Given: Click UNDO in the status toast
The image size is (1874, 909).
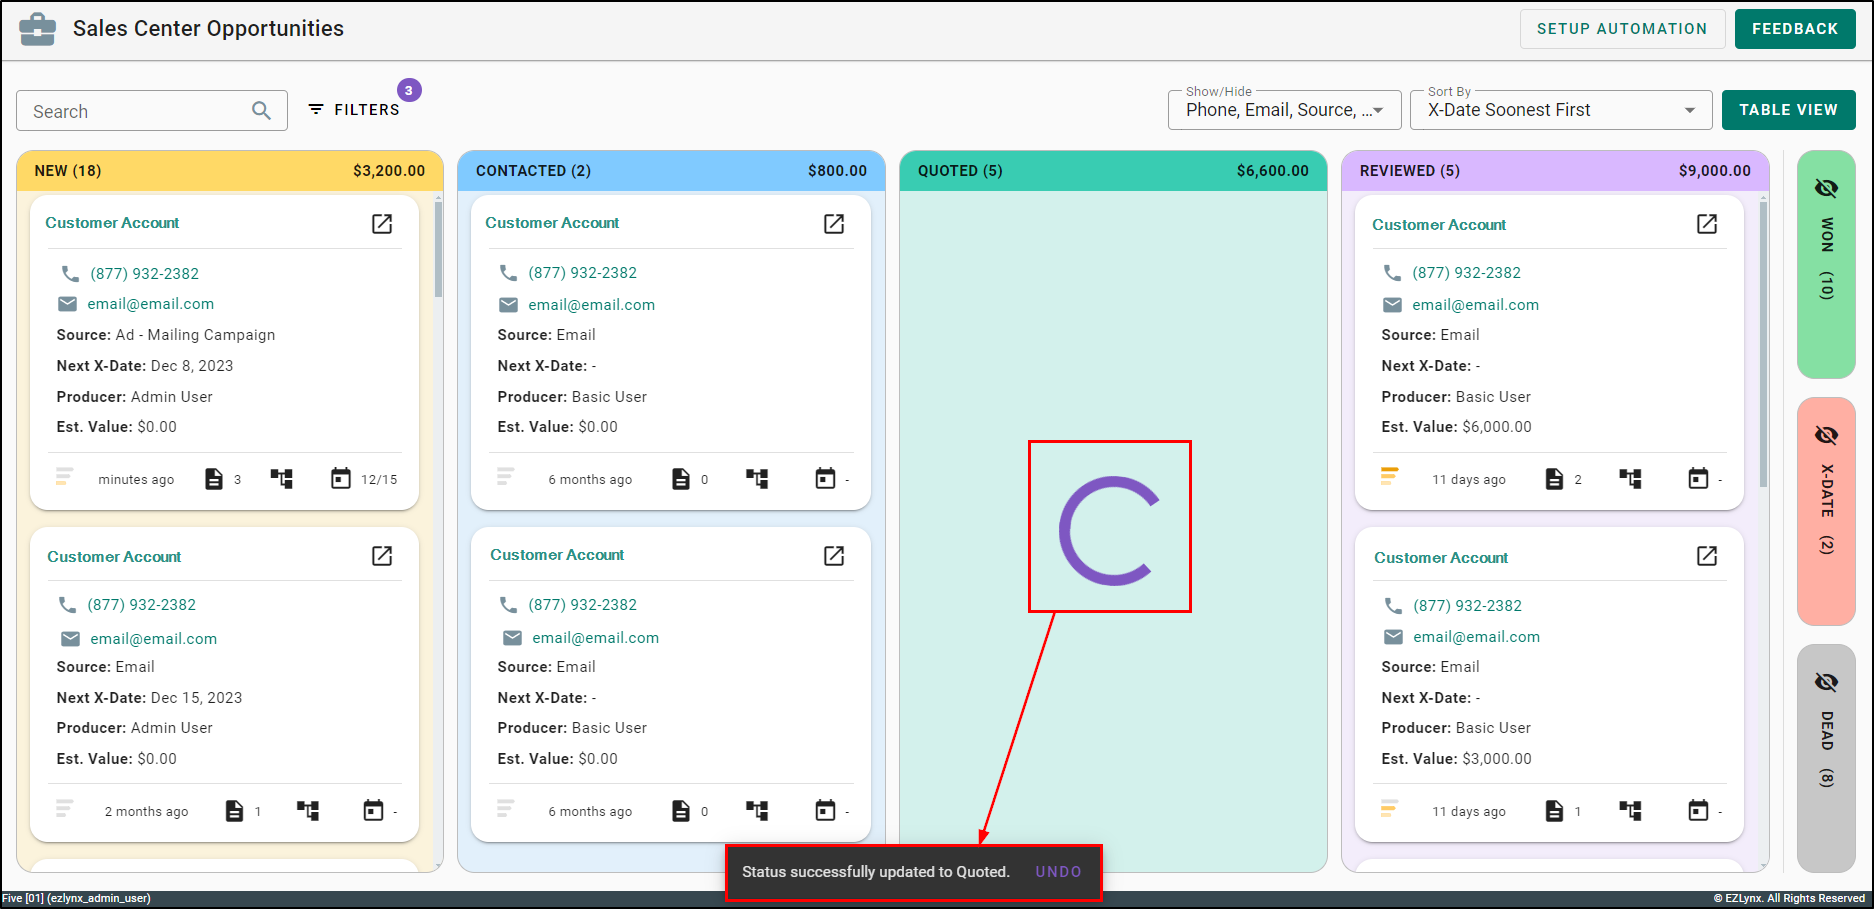Looking at the screenshot, I should pos(1058,872).
